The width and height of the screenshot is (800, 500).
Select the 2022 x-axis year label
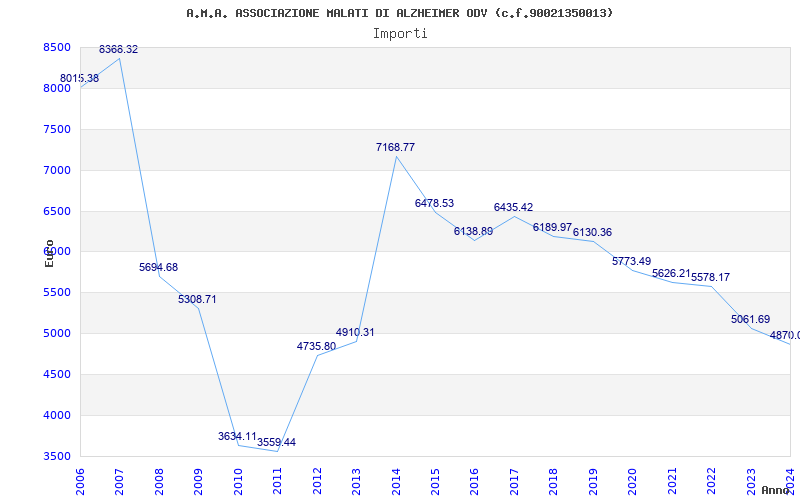(712, 481)
